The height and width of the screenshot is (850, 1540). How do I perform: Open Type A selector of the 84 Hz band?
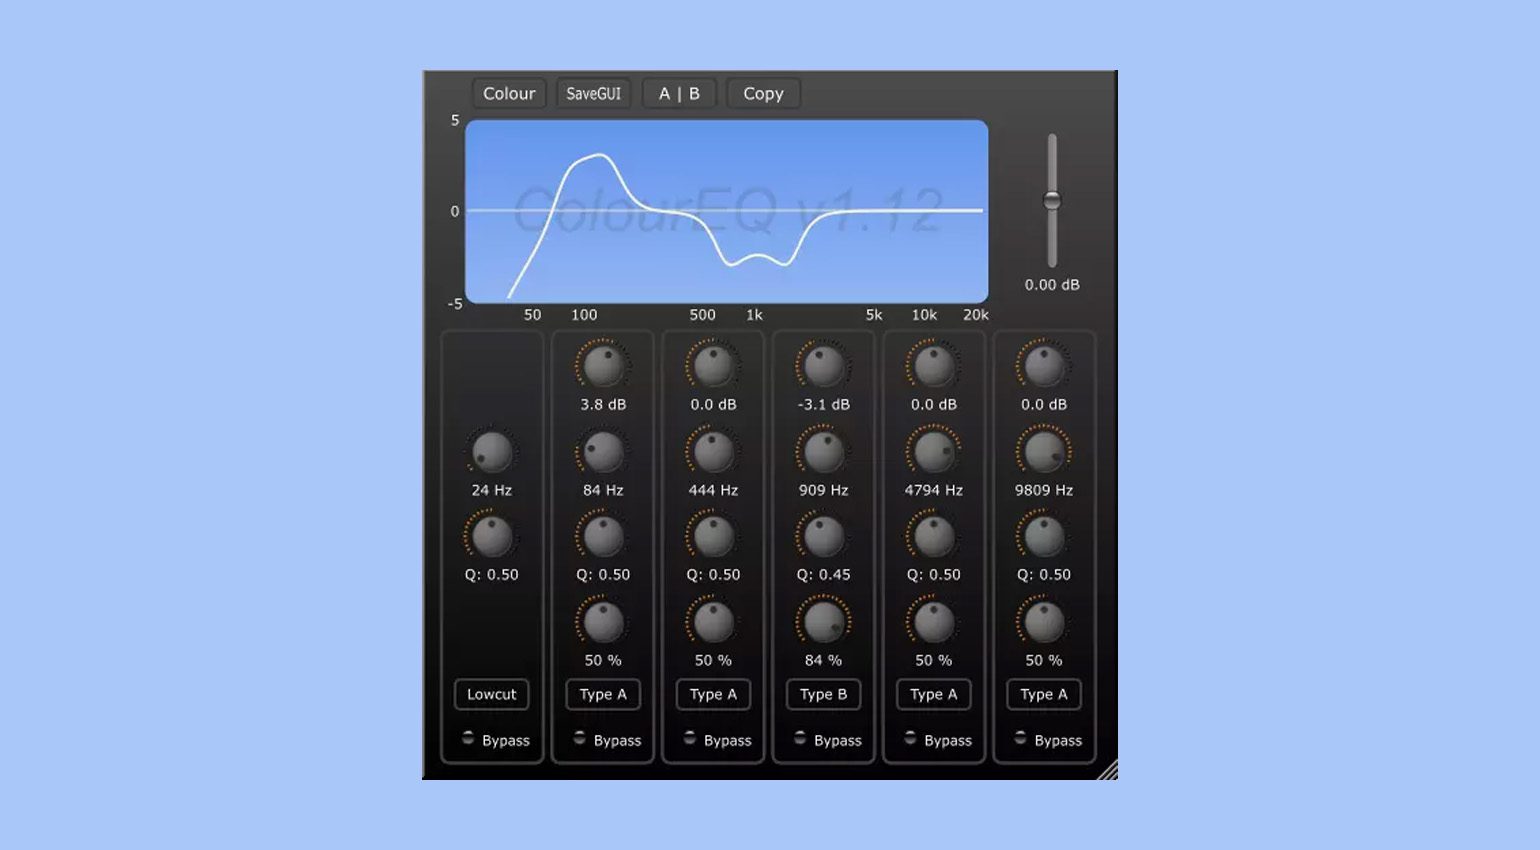click(603, 694)
